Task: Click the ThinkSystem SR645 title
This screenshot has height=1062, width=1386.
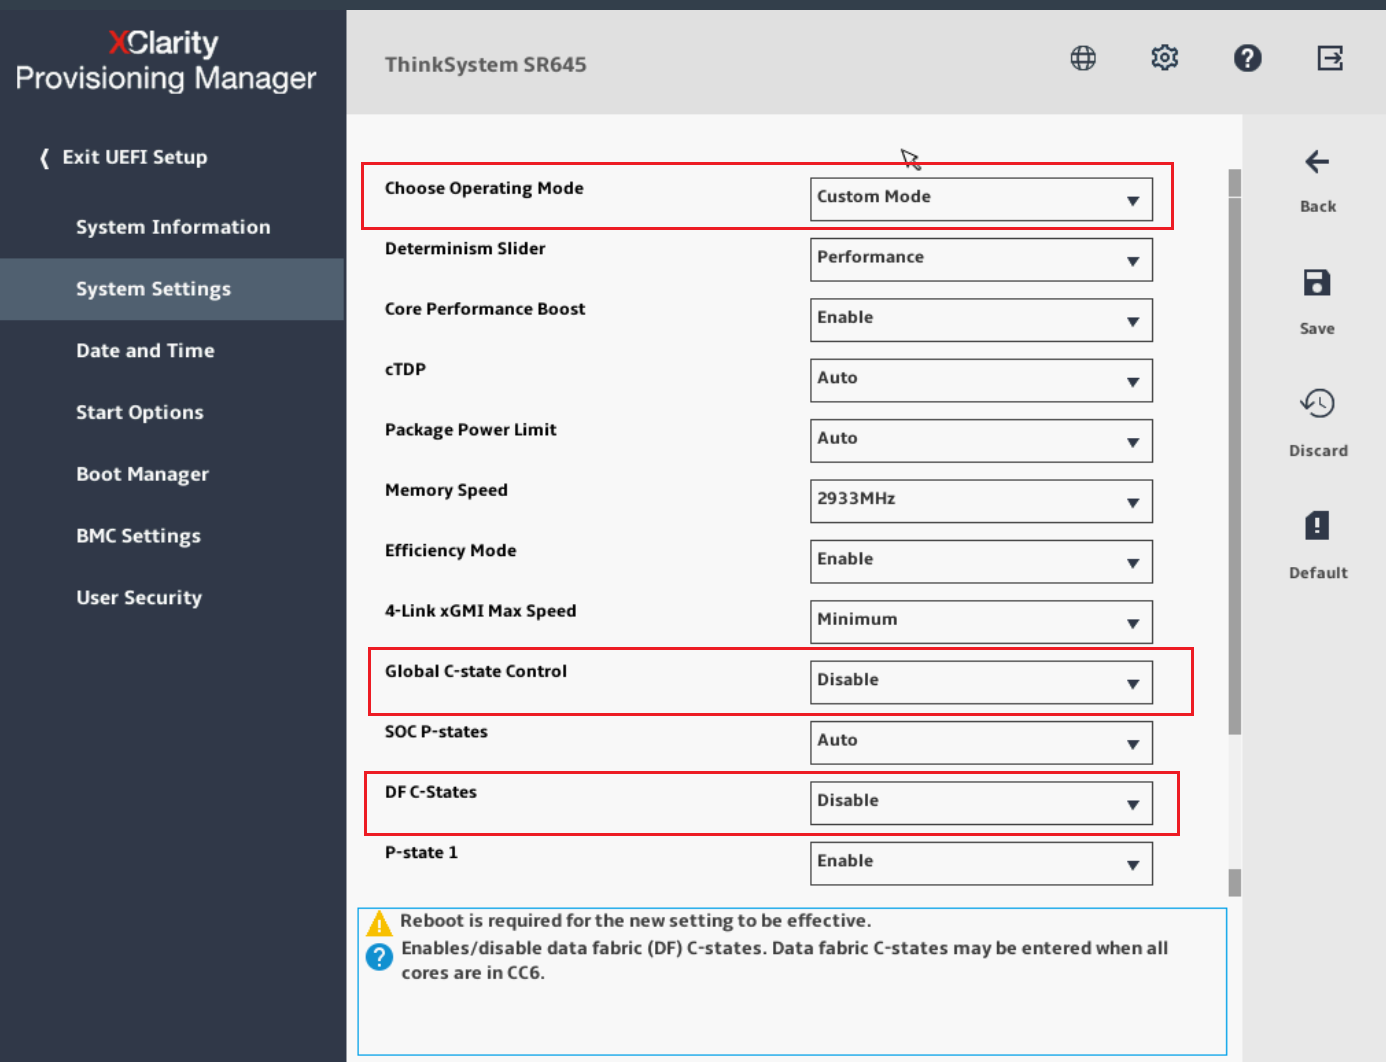Action: coord(485,65)
